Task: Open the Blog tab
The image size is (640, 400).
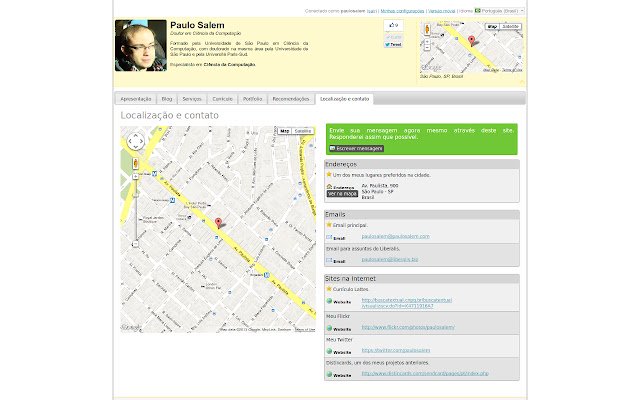Action: click(167, 99)
